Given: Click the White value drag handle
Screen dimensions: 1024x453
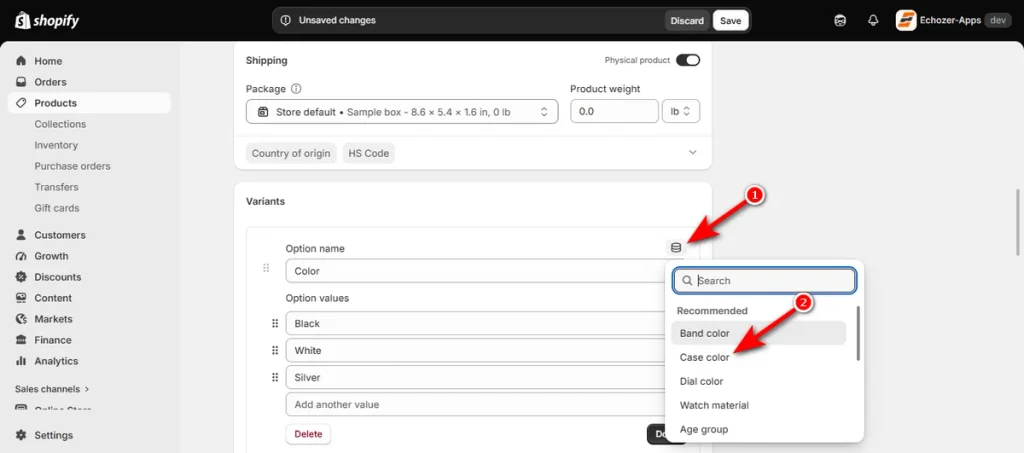Looking at the screenshot, I should (275, 351).
